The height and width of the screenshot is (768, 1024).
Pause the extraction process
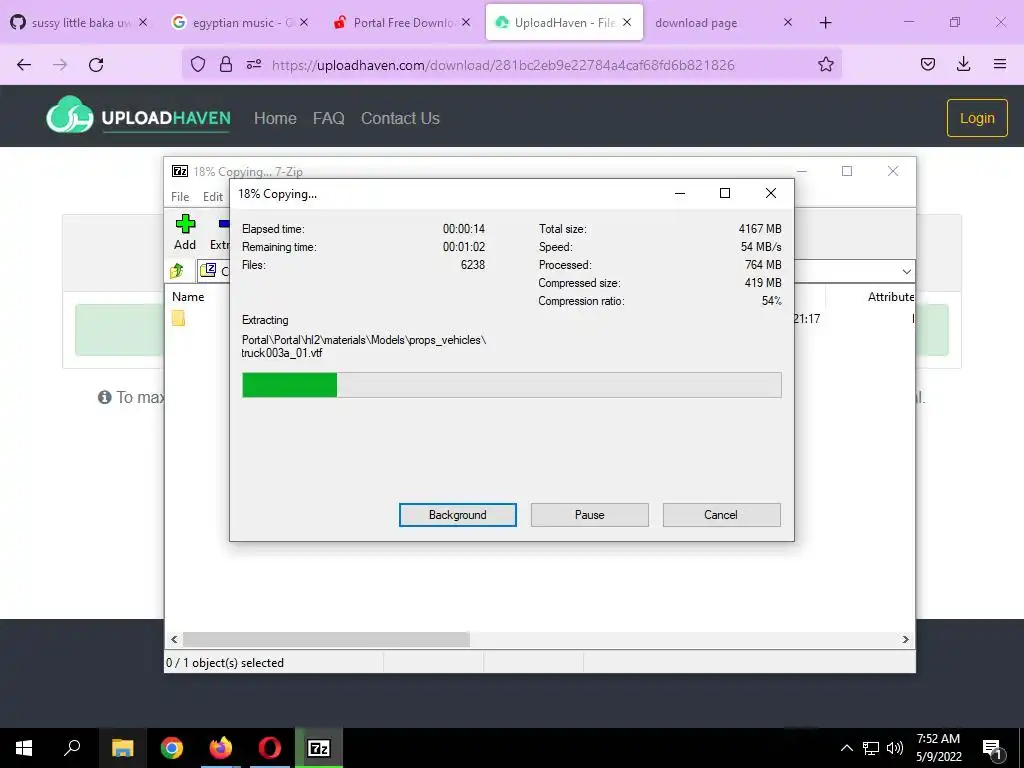tap(589, 515)
